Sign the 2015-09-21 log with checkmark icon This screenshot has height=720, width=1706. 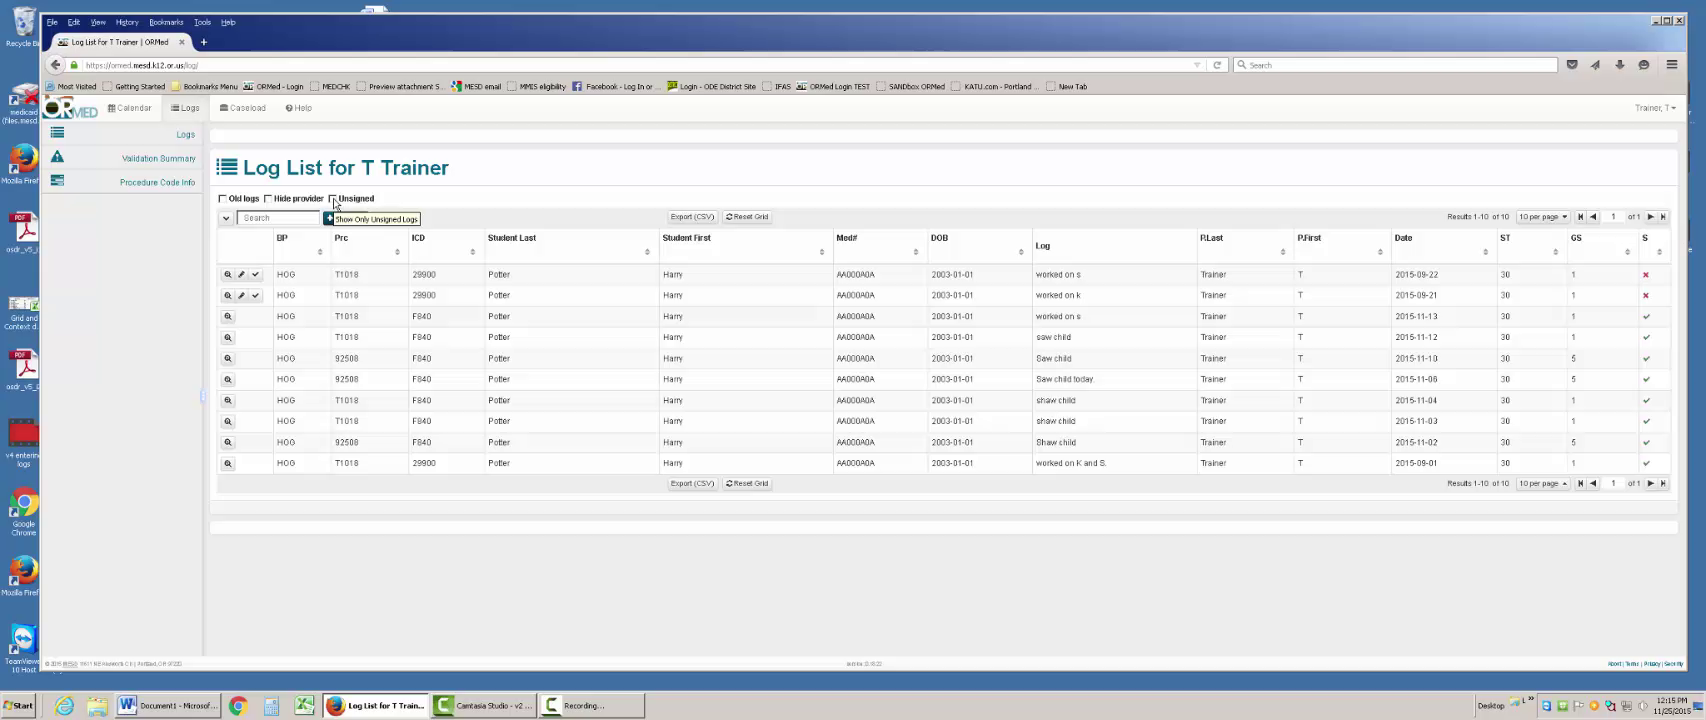pos(255,295)
